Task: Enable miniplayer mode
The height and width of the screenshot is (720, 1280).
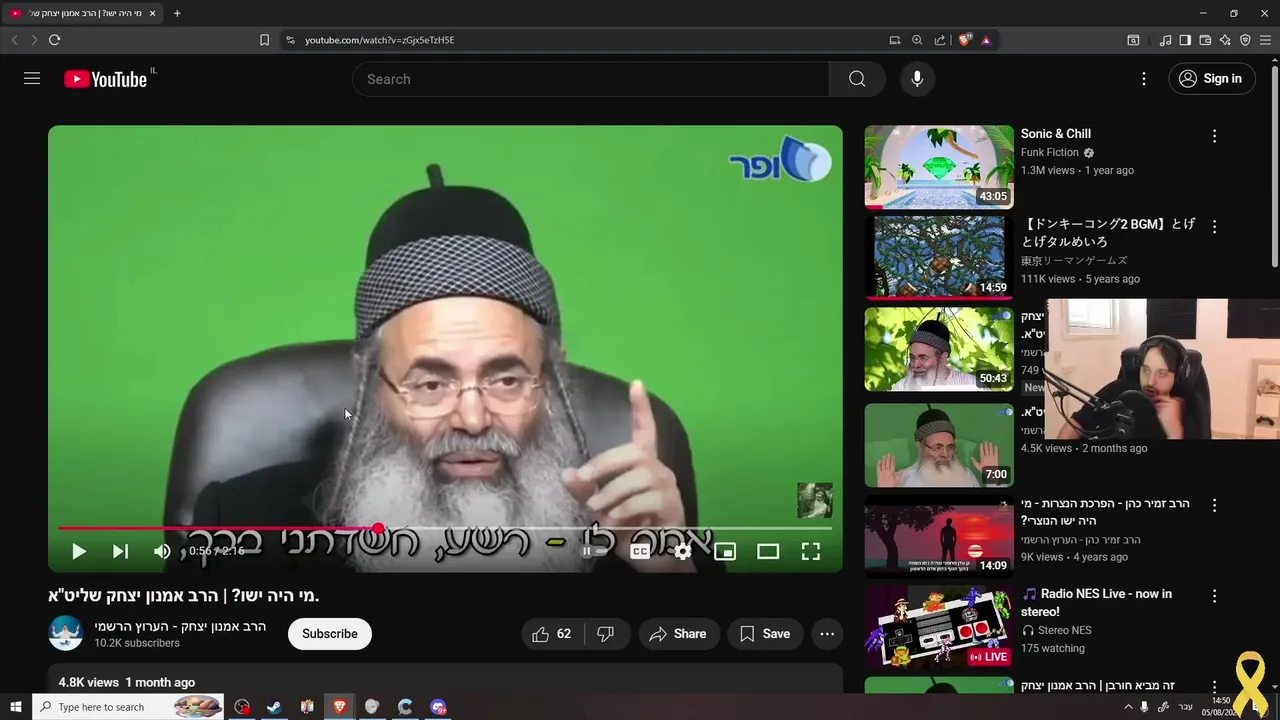Action: point(725,551)
